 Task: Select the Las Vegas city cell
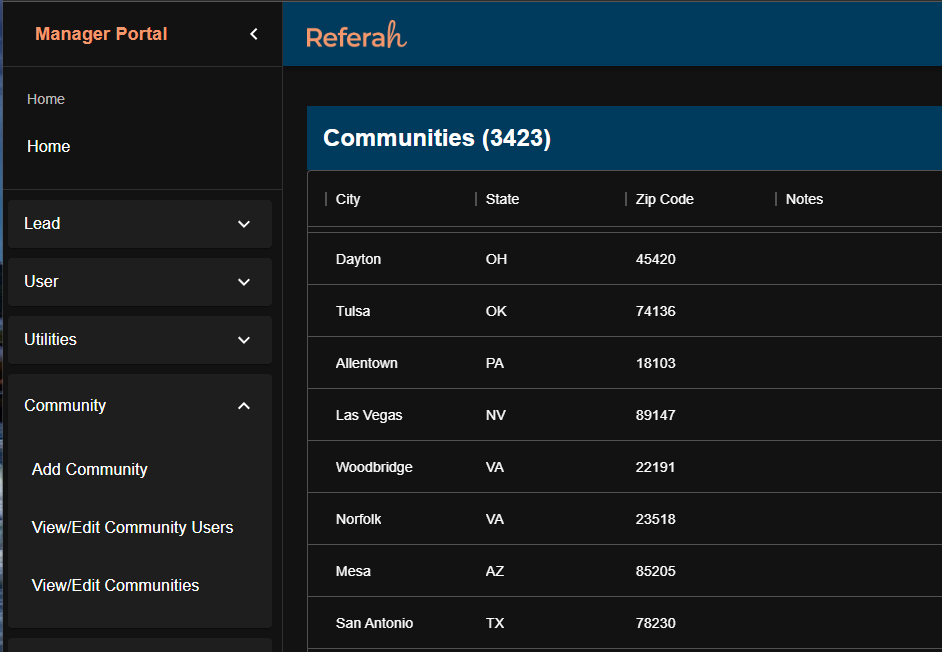(x=369, y=415)
